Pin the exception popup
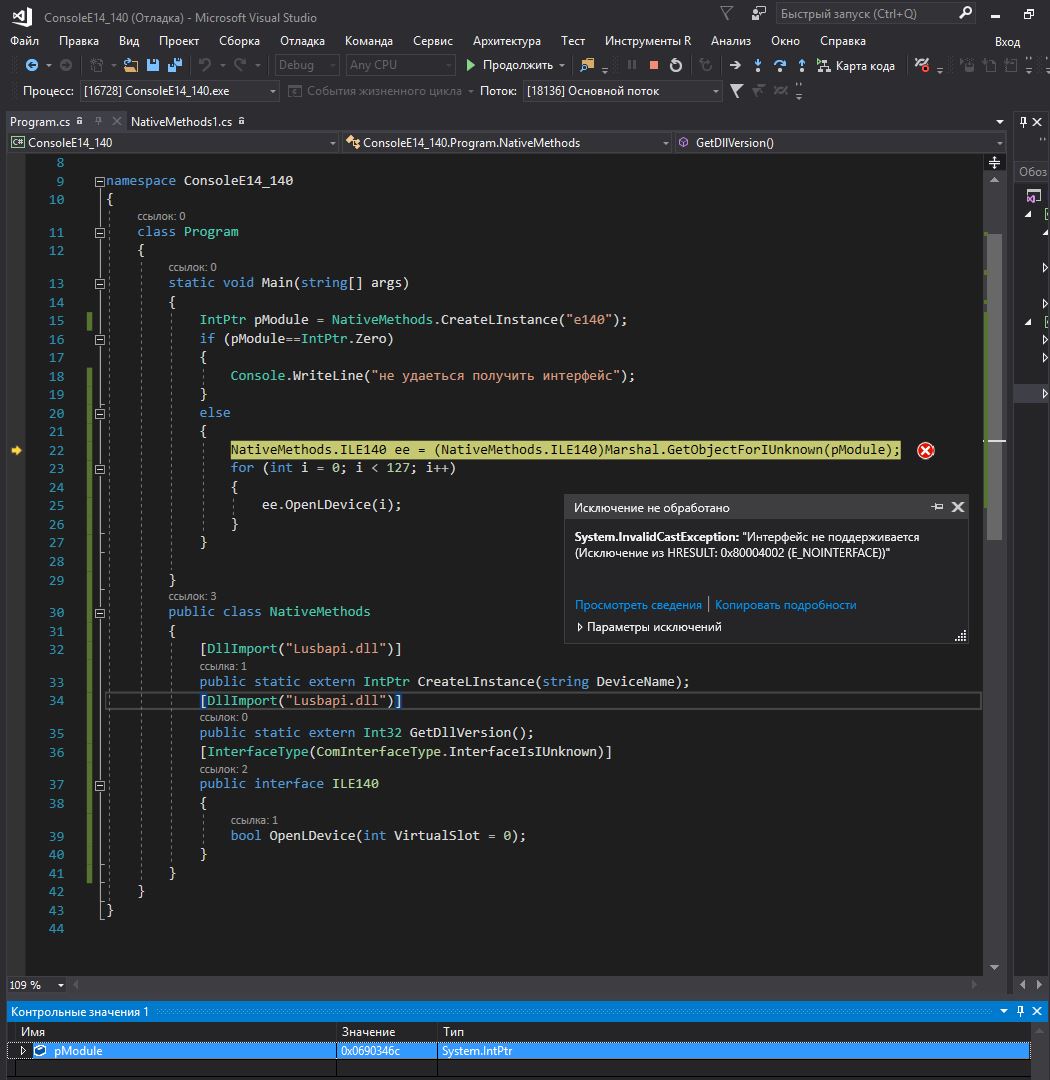Image resolution: width=1050 pixels, height=1080 pixels. coord(937,507)
